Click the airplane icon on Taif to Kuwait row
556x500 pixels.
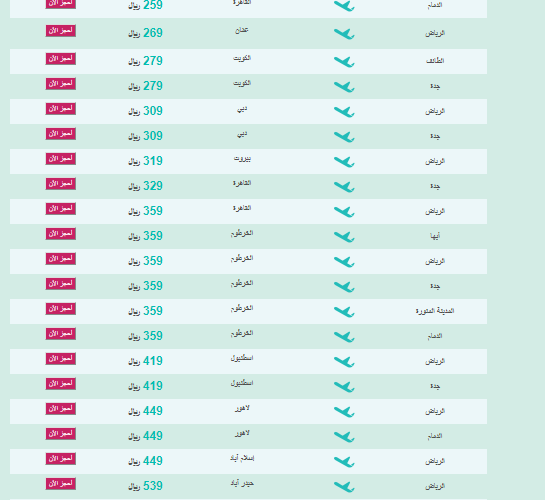[x=344, y=62]
